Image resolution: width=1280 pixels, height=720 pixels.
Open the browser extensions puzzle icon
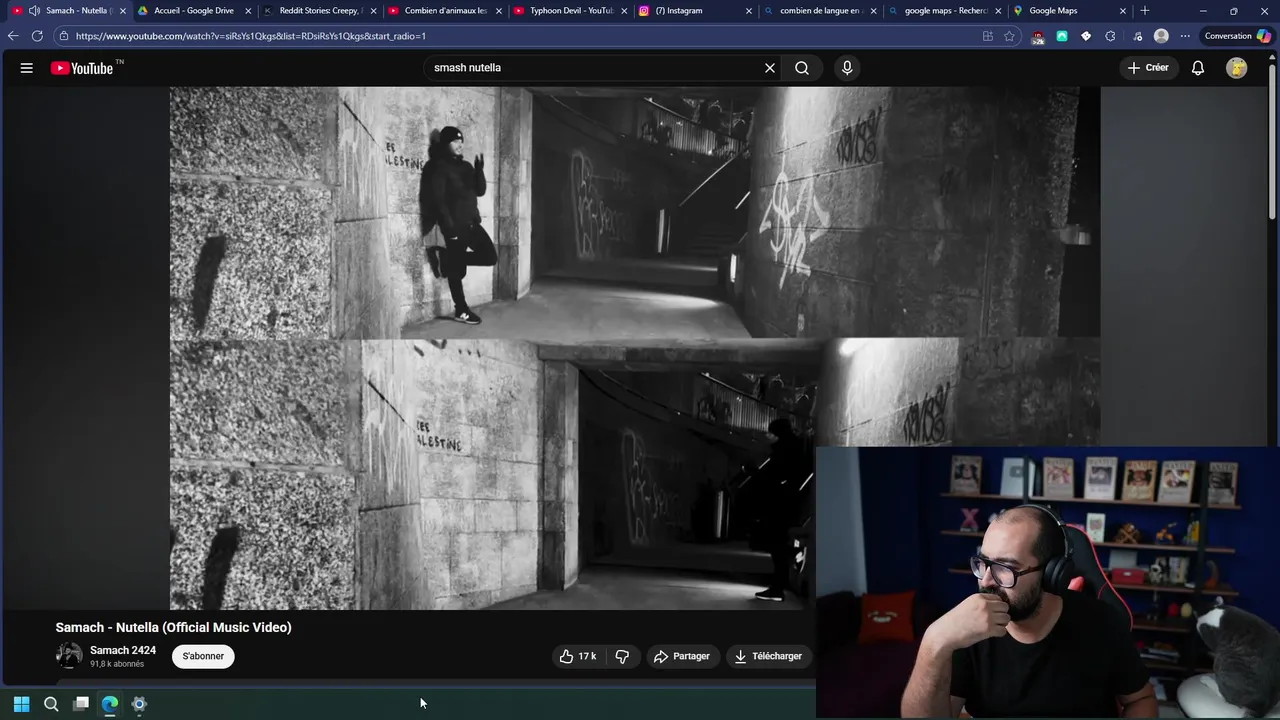[1110, 36]
